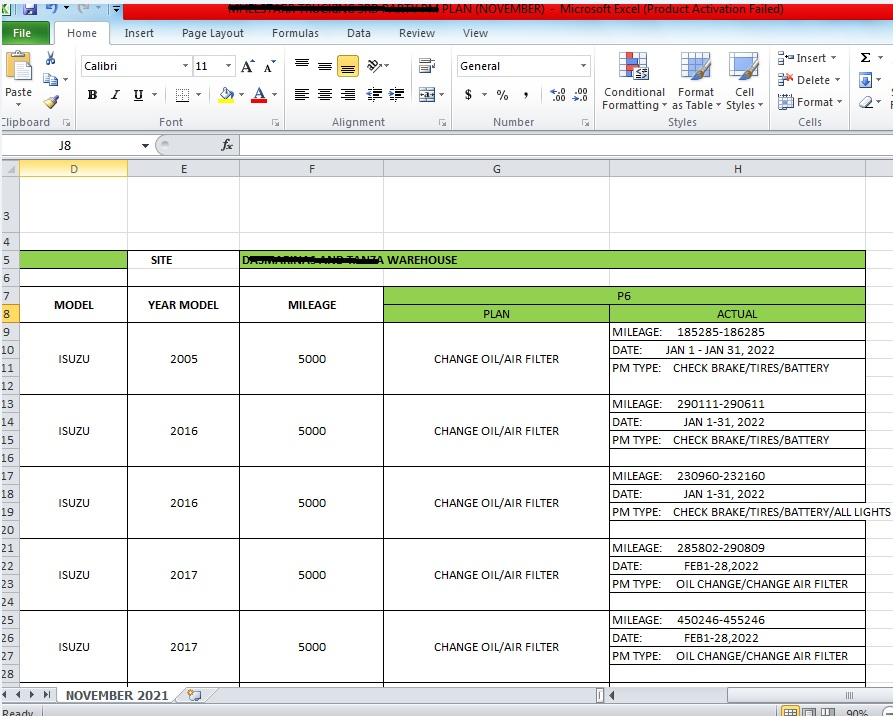Apply Comma Style format
The width and height of the screenshot is (893, 716).
click(526, 95)
